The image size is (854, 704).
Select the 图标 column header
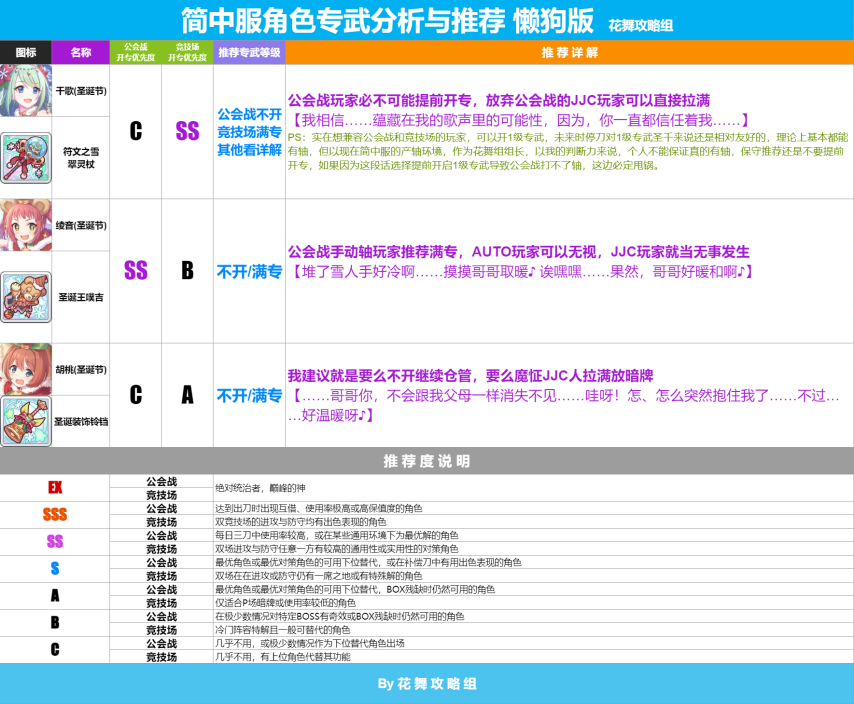pyautogui.click(x=26, y=52)
